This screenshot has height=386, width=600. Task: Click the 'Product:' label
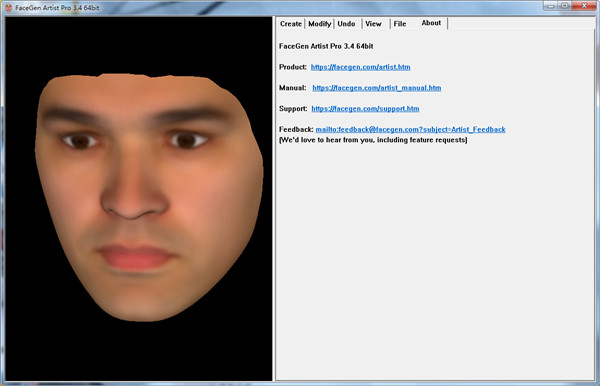293,67
